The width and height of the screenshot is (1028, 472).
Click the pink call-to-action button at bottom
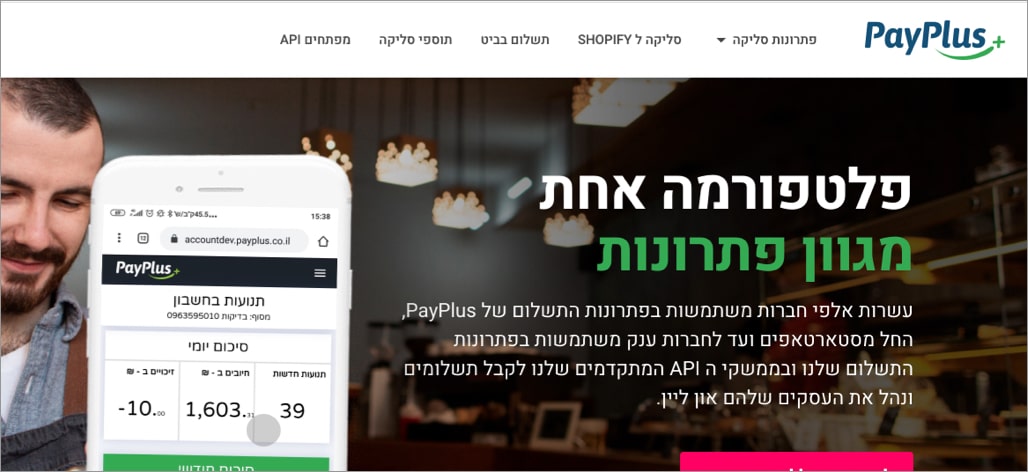click(x=796, y=462)
